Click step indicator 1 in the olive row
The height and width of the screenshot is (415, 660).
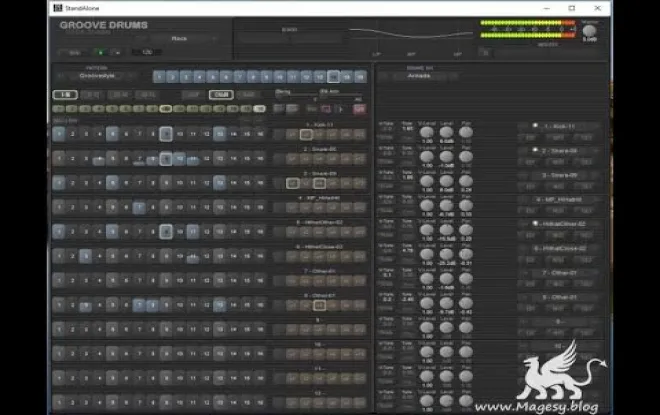pyautogui.click(x=59, y=109)
